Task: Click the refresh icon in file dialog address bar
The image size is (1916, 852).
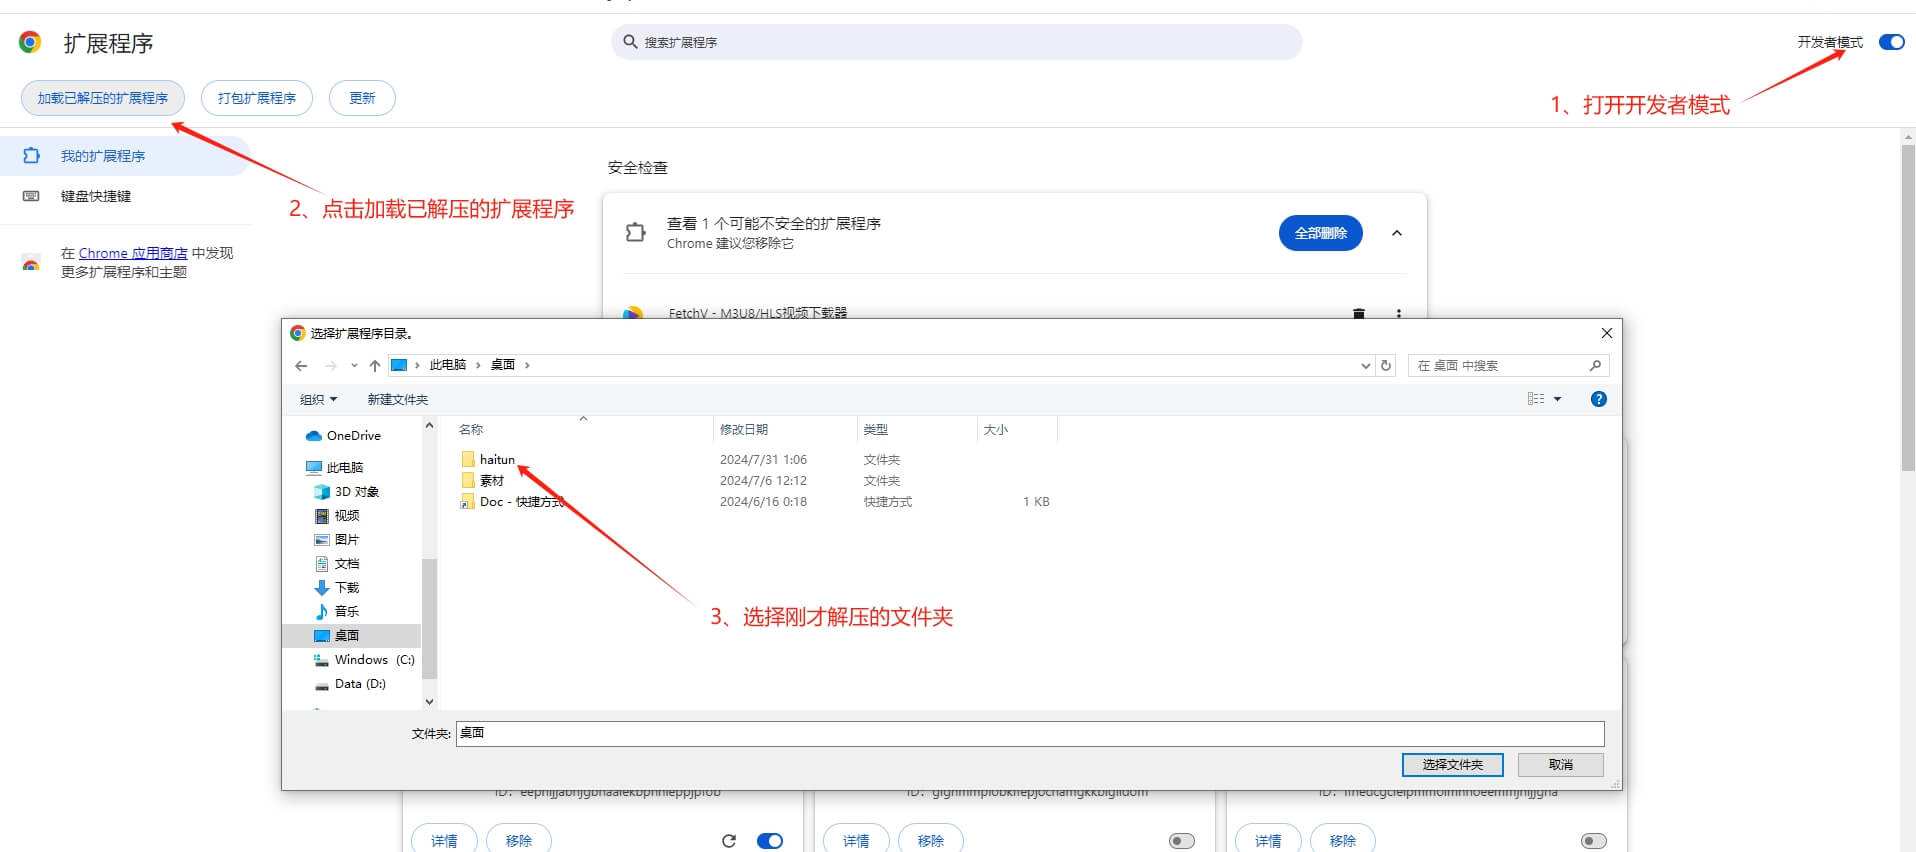Action: point(1386,366)
